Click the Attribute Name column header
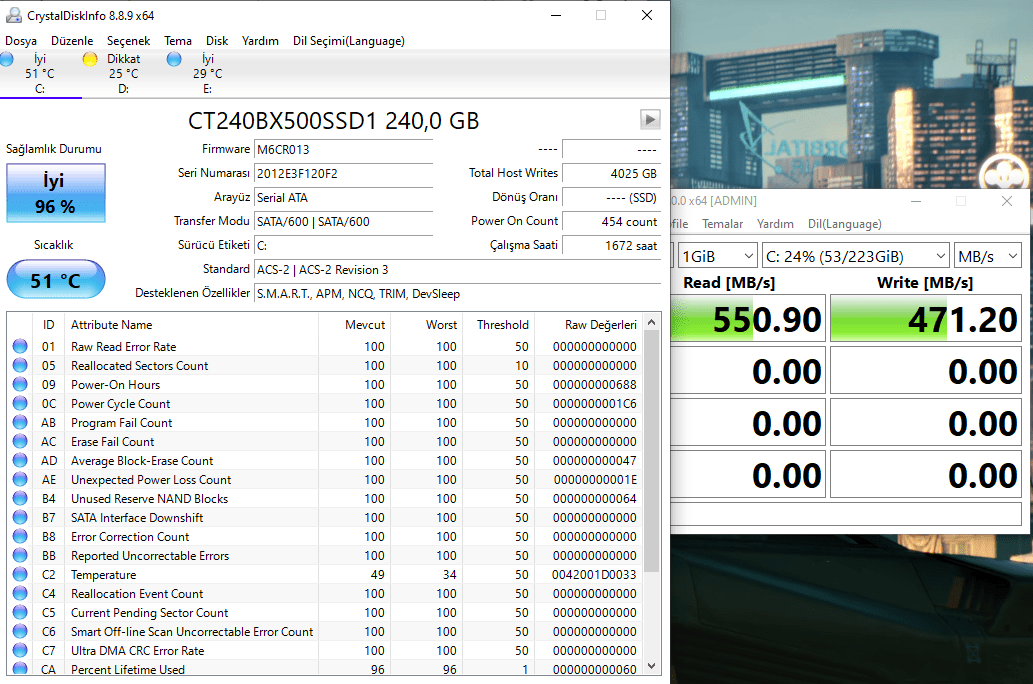Viewport: 1033px width, 684px height. coord(192,324)
